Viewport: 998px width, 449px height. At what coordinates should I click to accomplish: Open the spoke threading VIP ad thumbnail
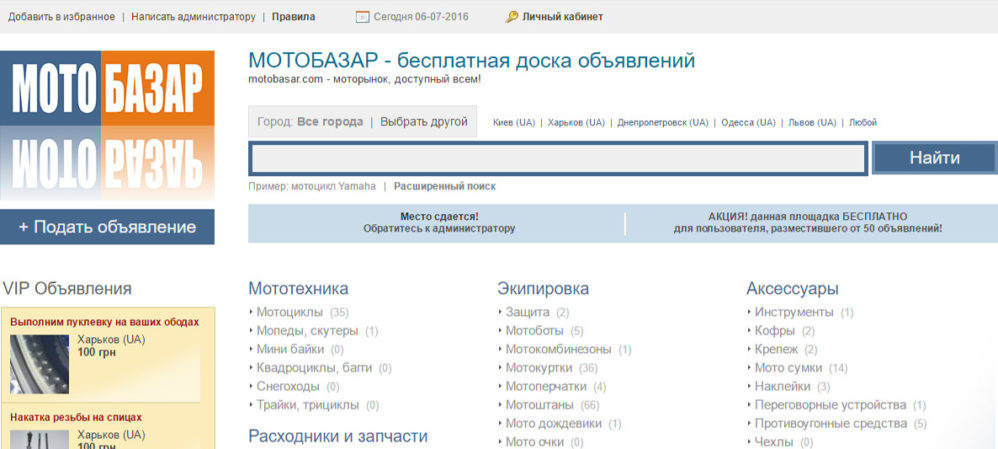39,439
